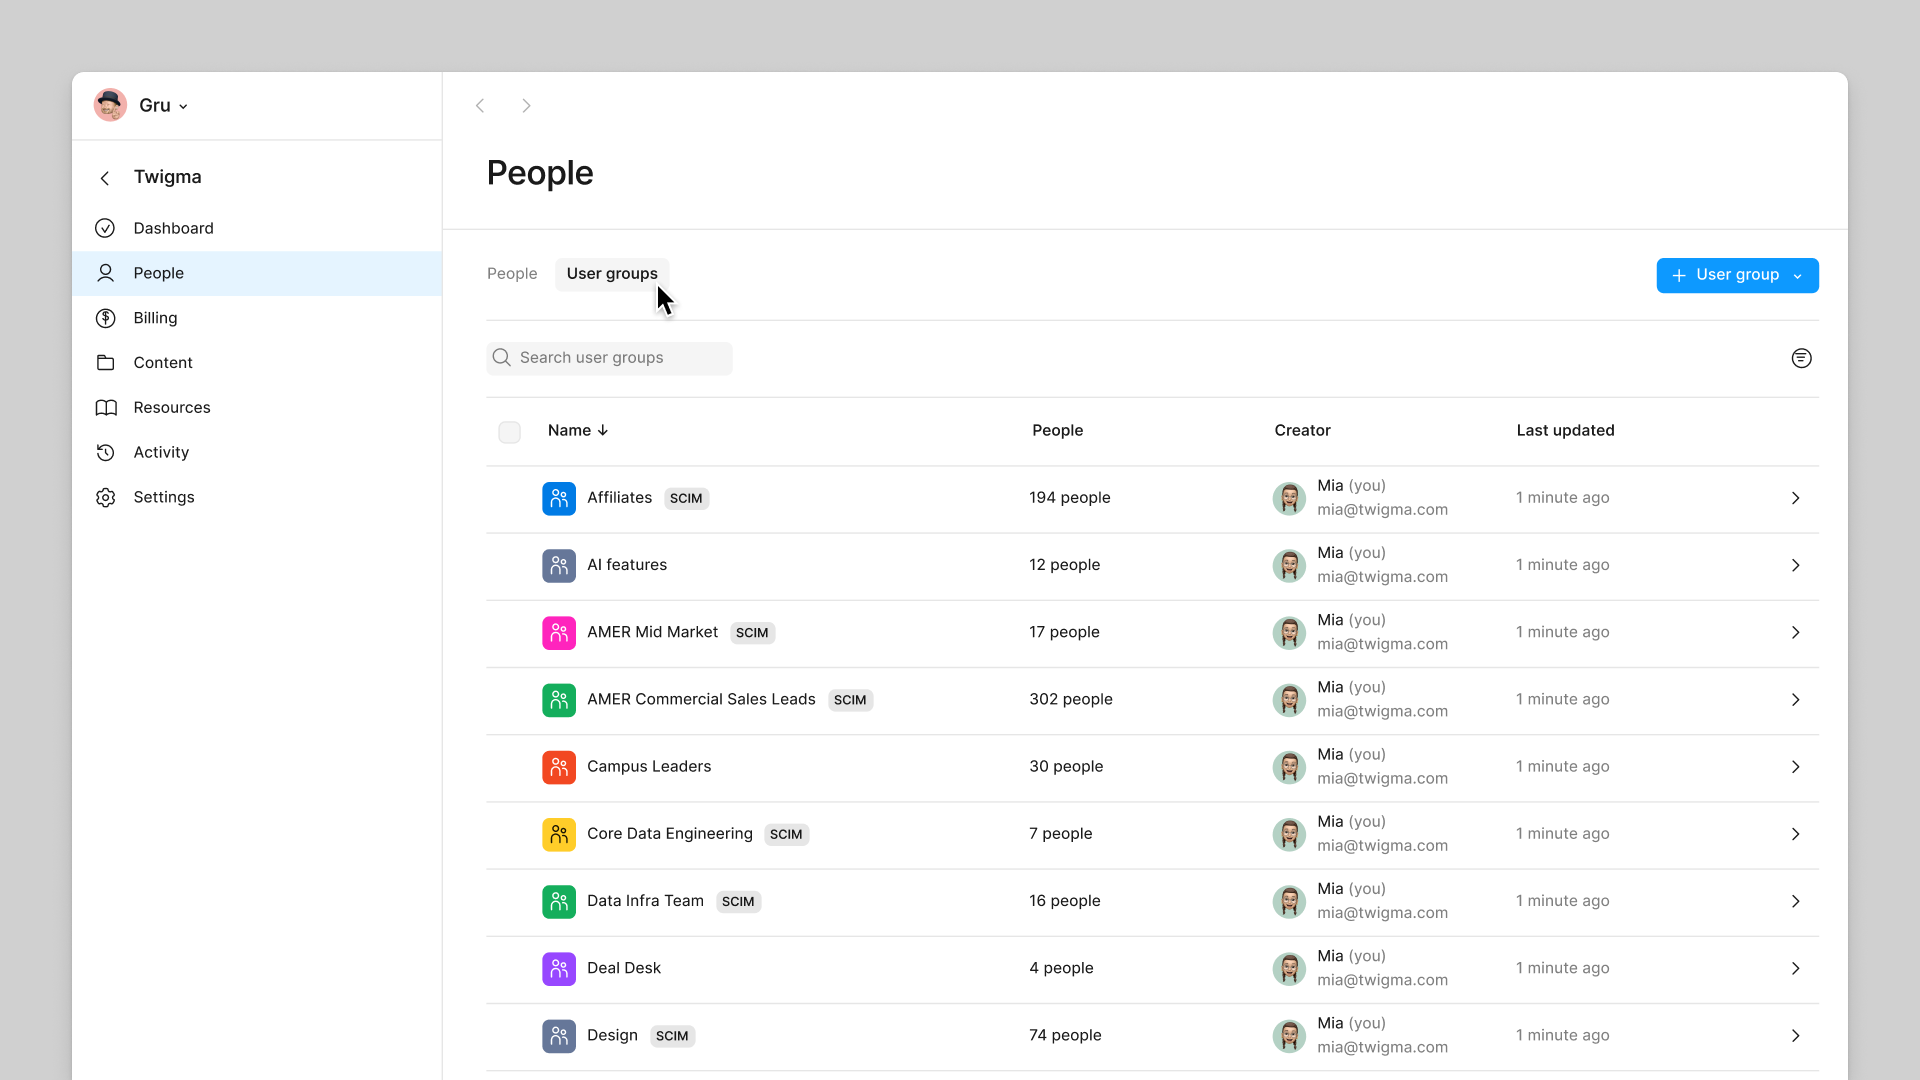Toggle the Name column sort order
The width and height of the screenshot is (1920, 1080).
(578, 430)
